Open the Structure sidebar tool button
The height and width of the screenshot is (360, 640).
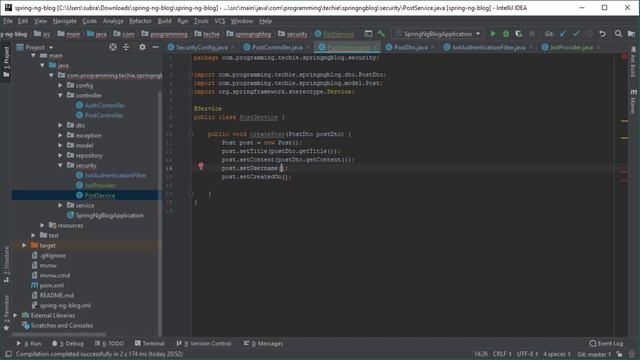(x=6, y=264)
